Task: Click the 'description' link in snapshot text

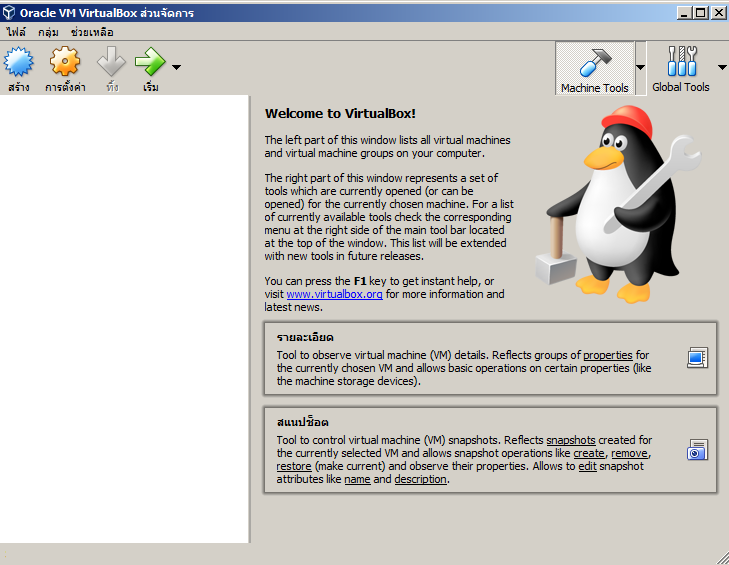Action: pos(420,479)
